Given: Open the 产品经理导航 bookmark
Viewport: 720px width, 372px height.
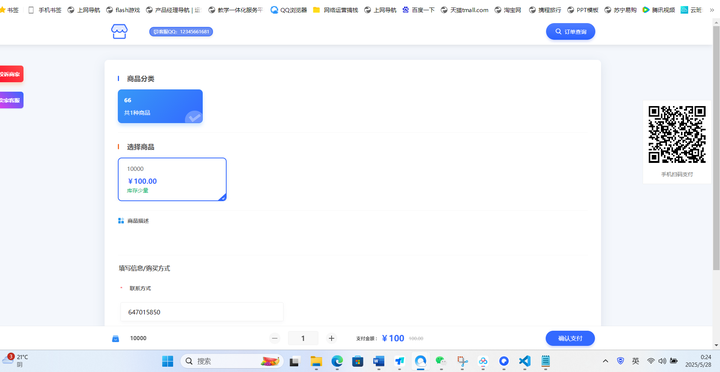Looking at the screenshot, I should click(x=173, y=10).
